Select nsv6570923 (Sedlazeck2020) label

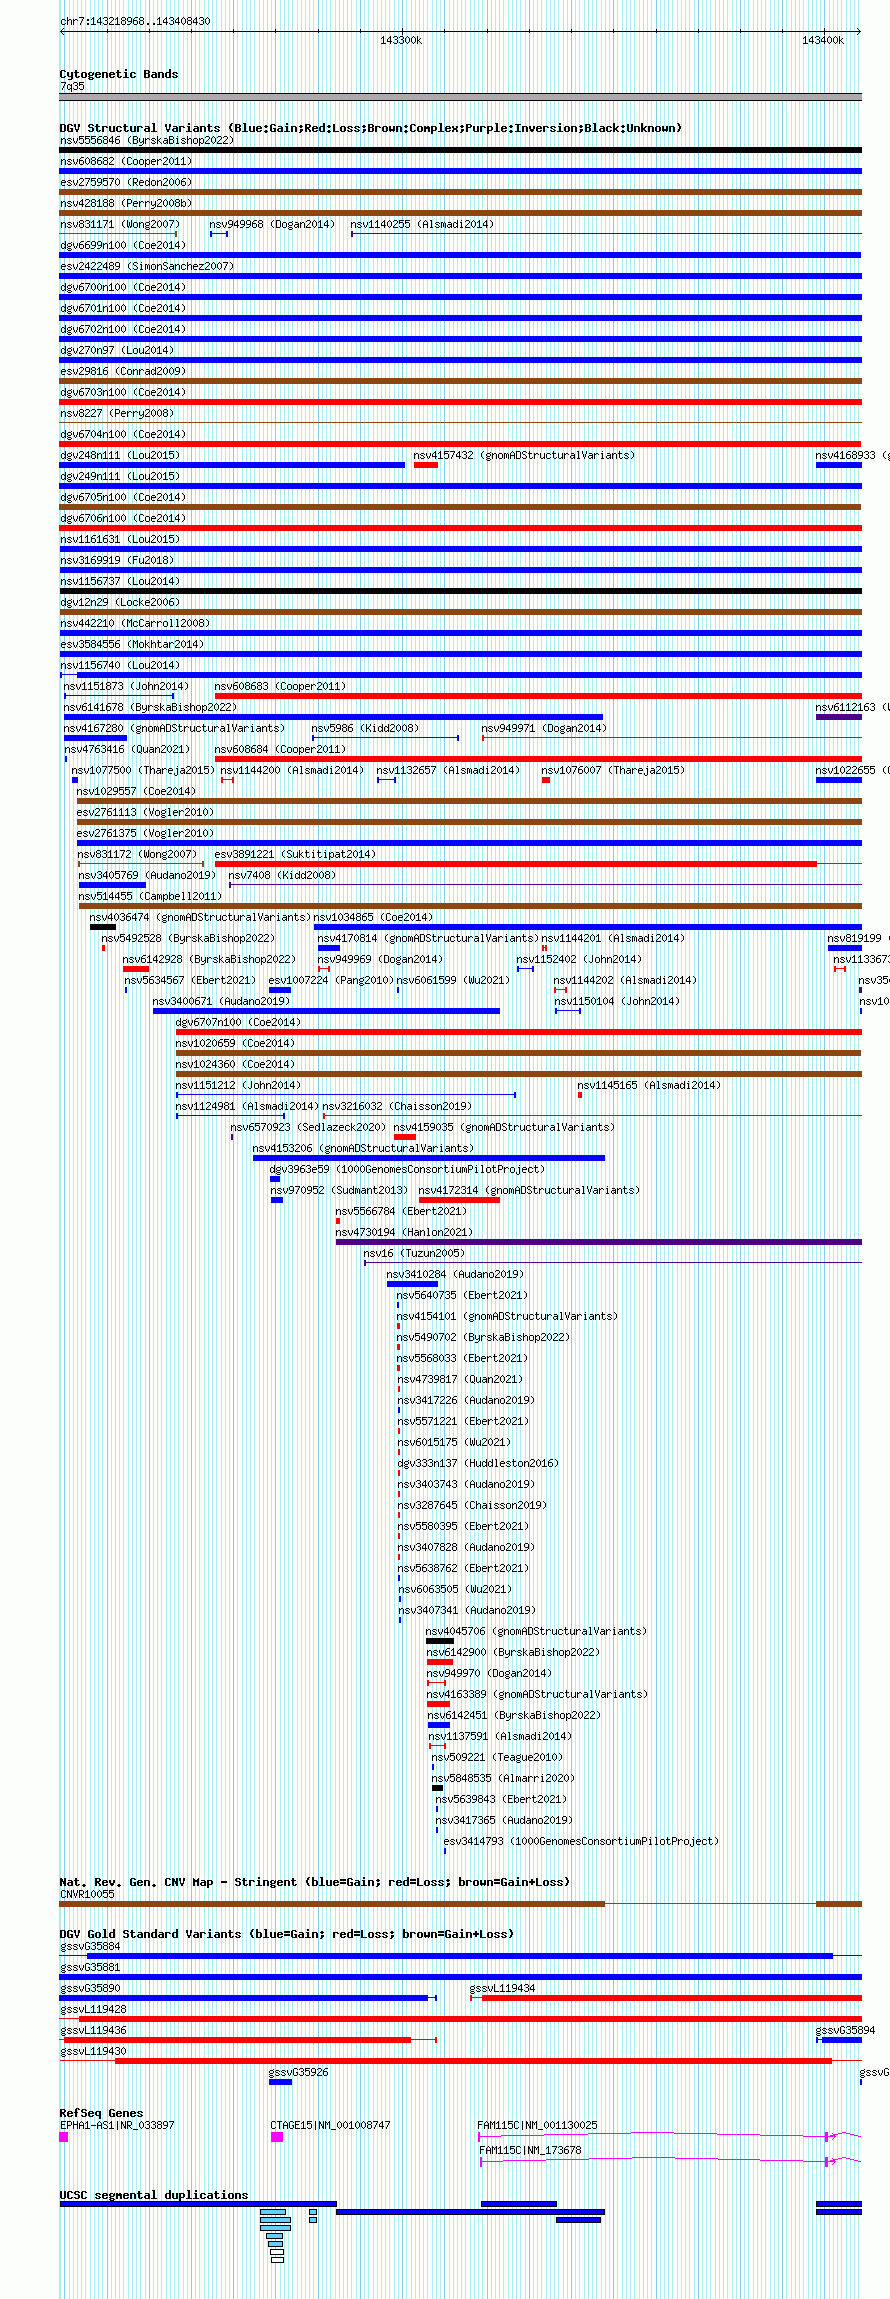coord(307,1127)
